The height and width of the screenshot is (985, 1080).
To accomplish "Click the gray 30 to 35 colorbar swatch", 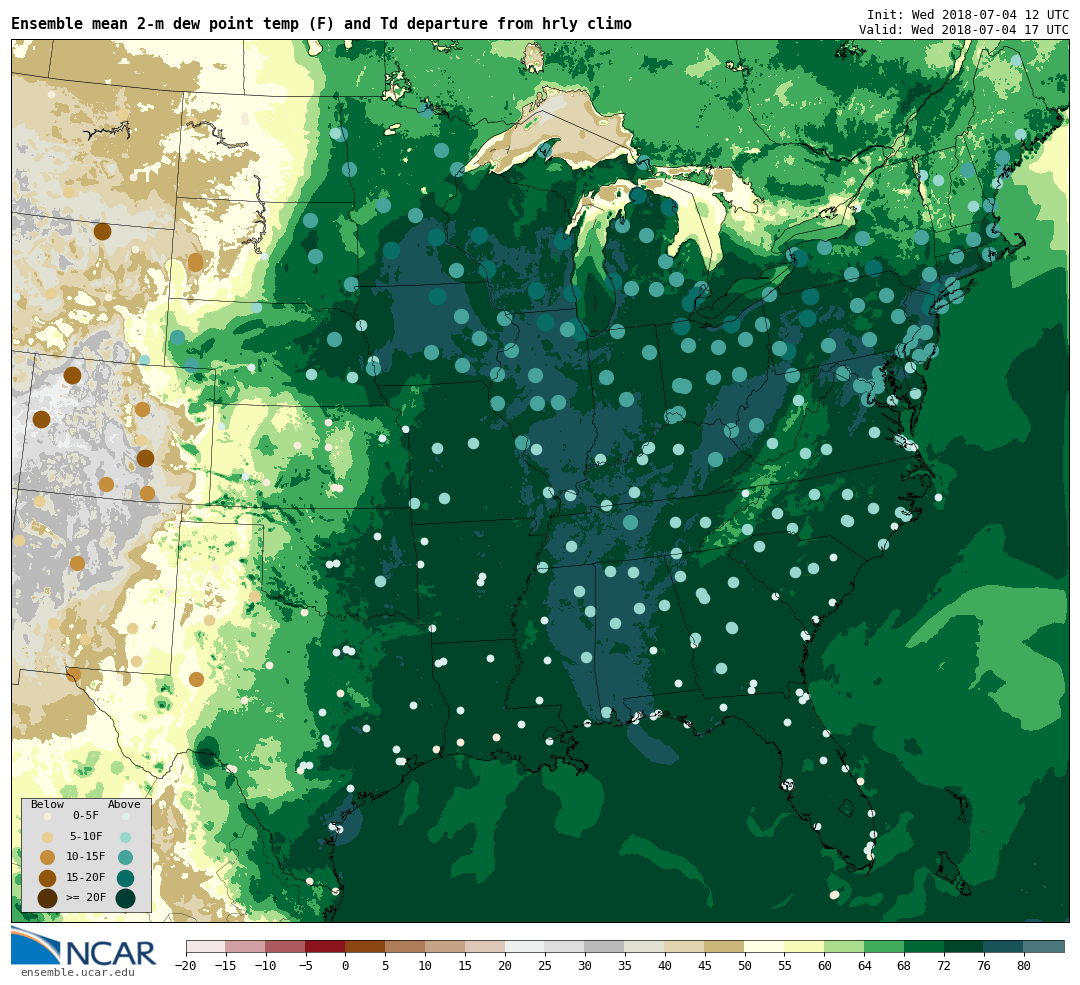I will coord(604,946).
